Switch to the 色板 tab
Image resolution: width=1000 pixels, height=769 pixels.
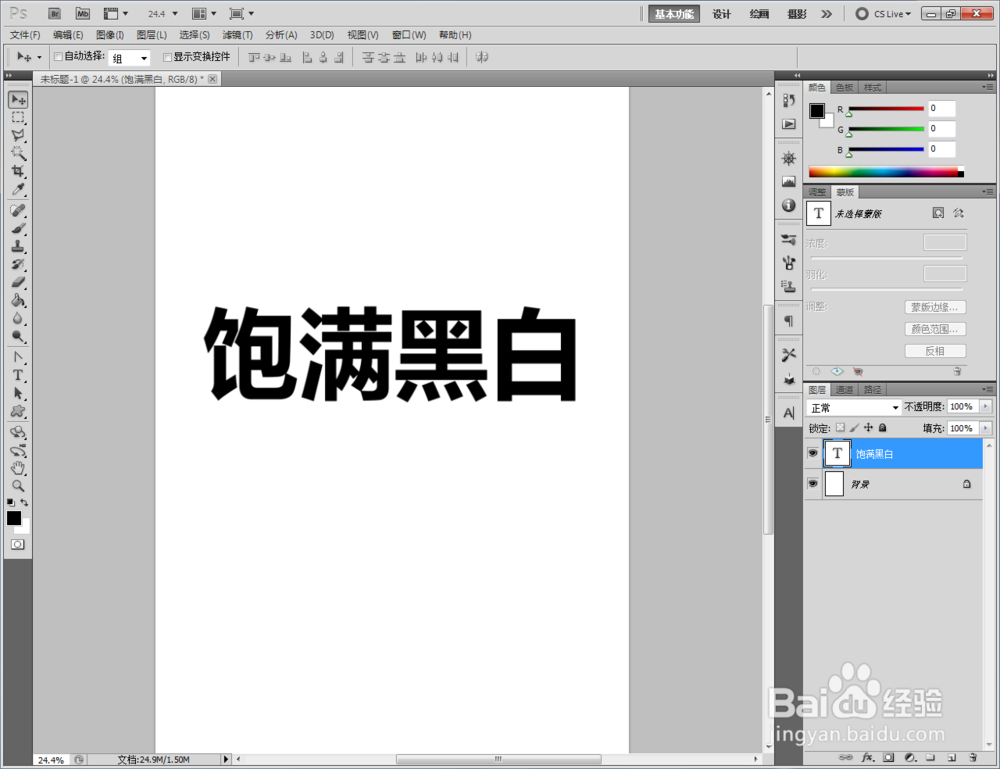[x=844, y=87]
